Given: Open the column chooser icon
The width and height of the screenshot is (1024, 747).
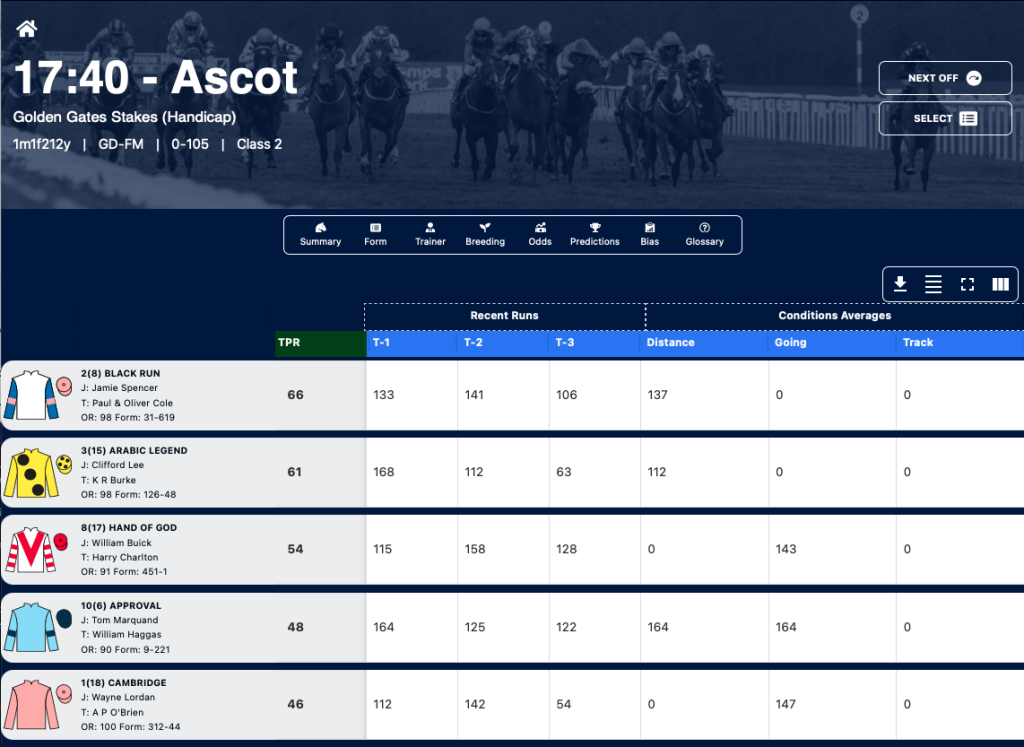Looking at the screenshot, I should 1000,284.
